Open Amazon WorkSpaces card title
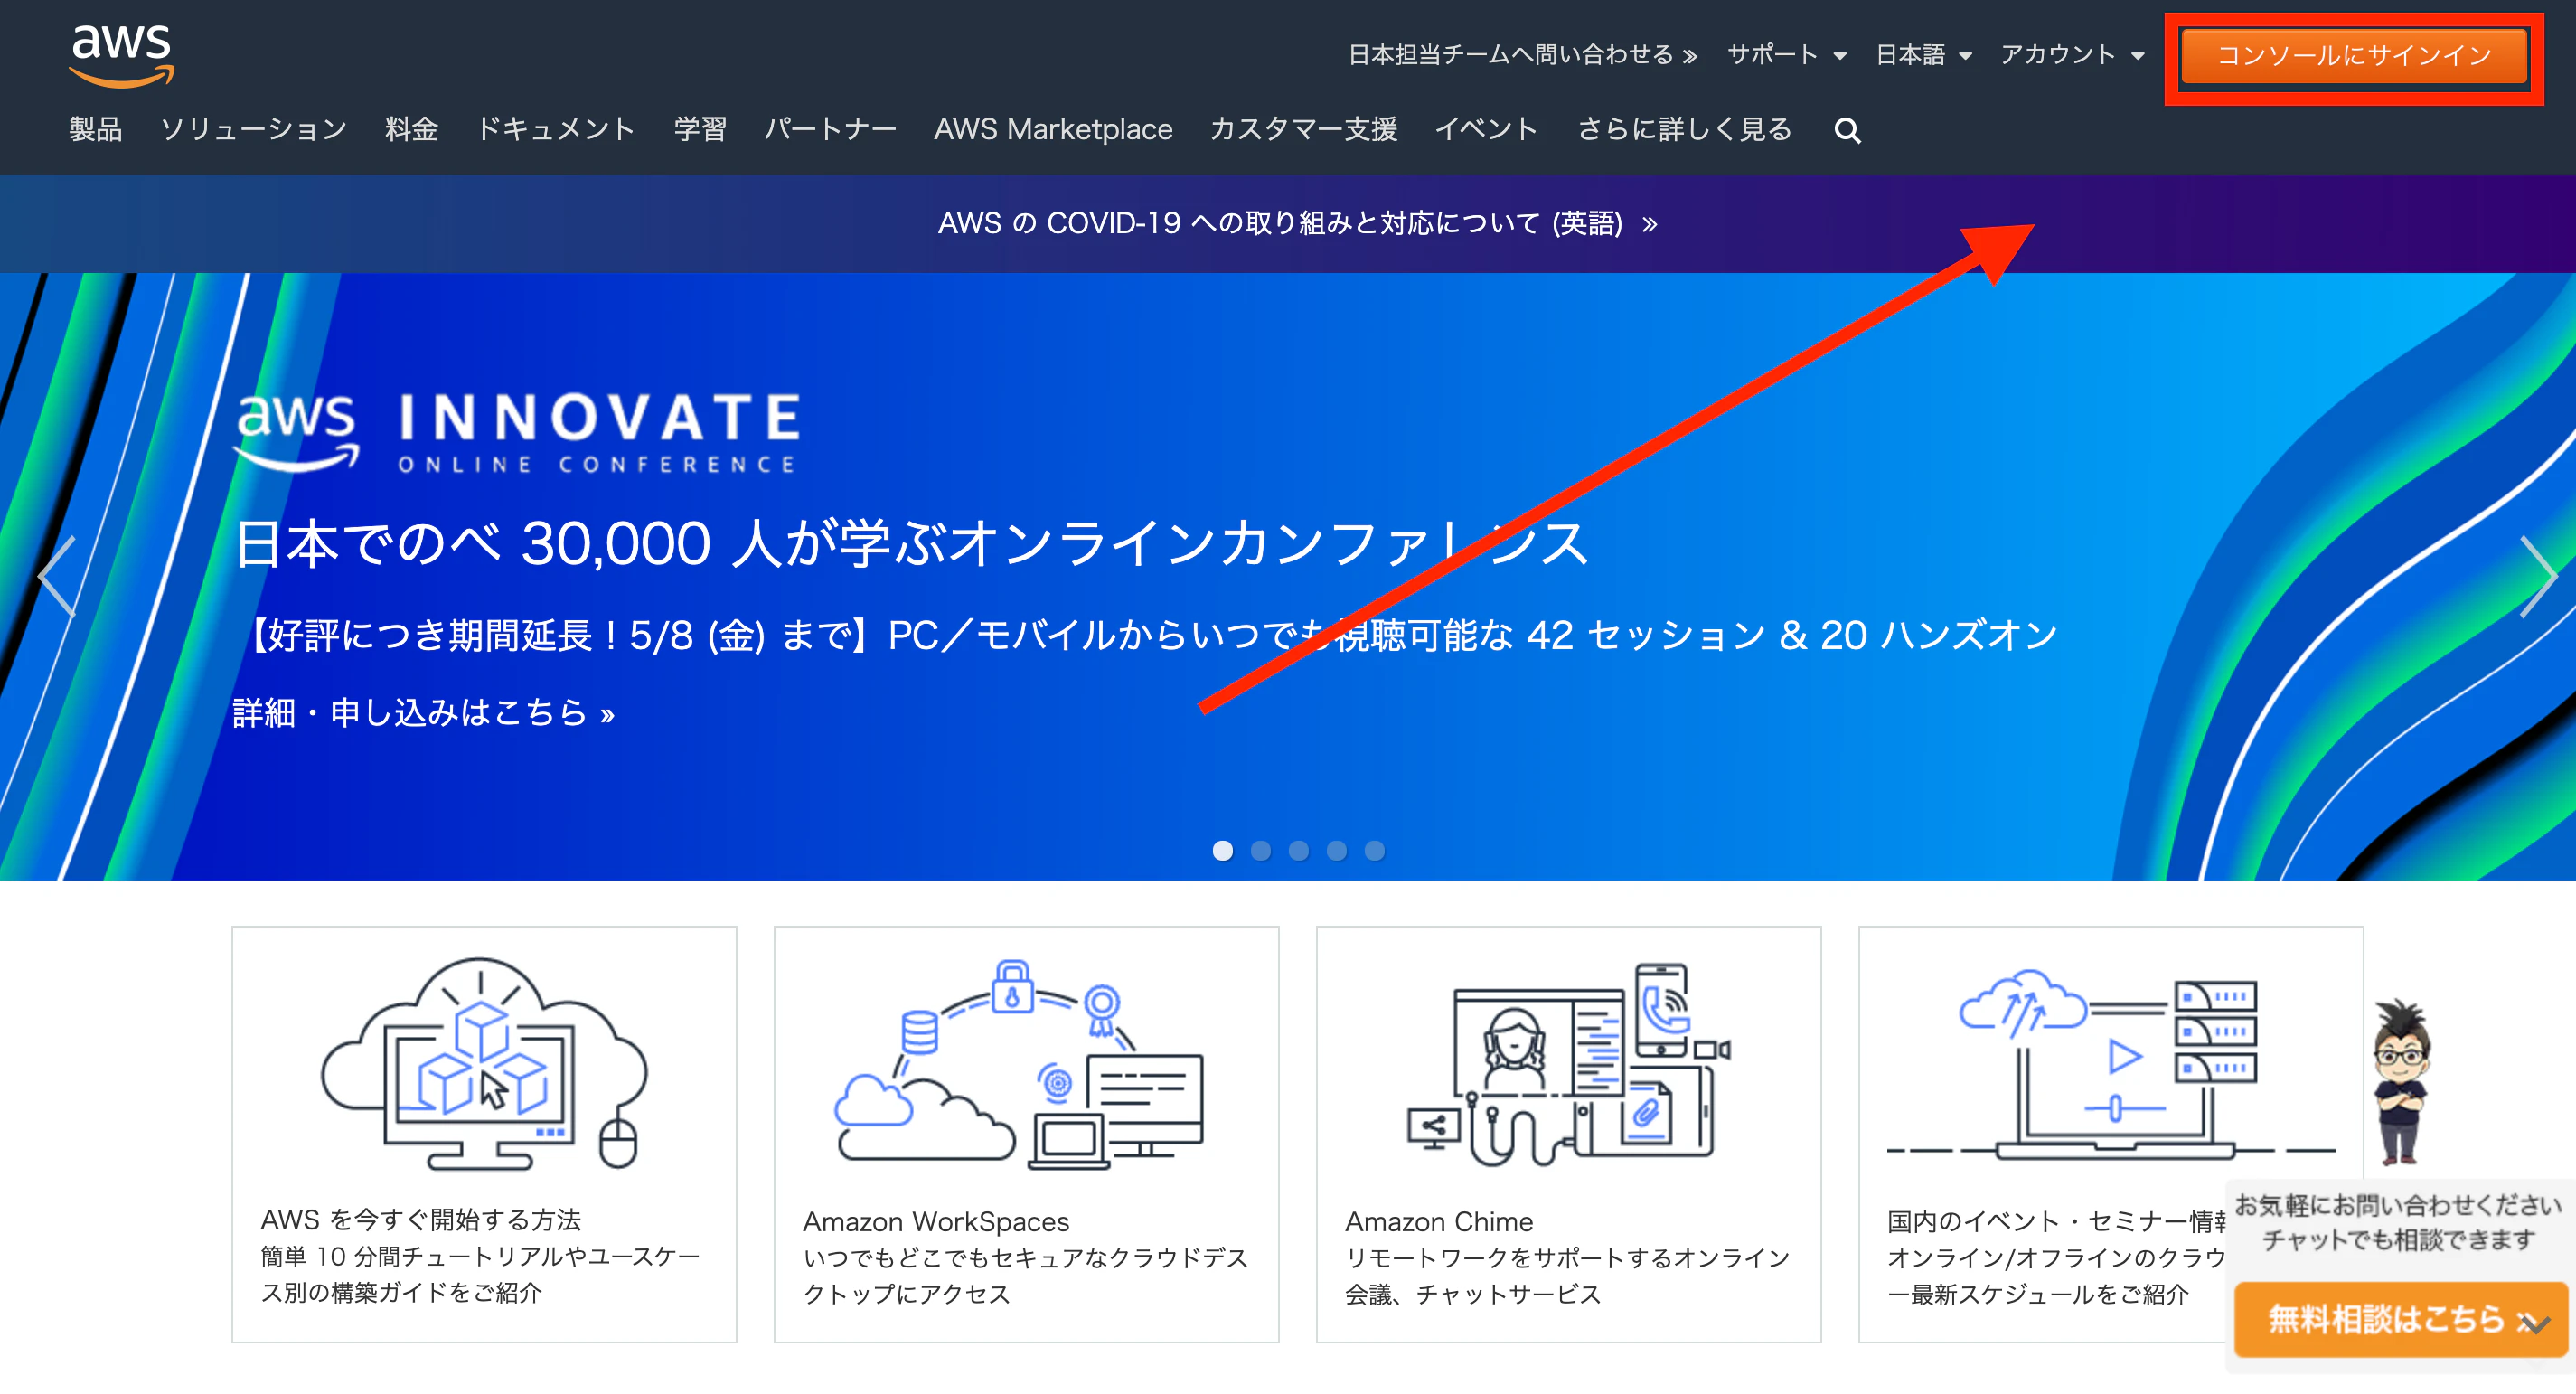This screenshot has height=1394, width=2576. 936,1221
